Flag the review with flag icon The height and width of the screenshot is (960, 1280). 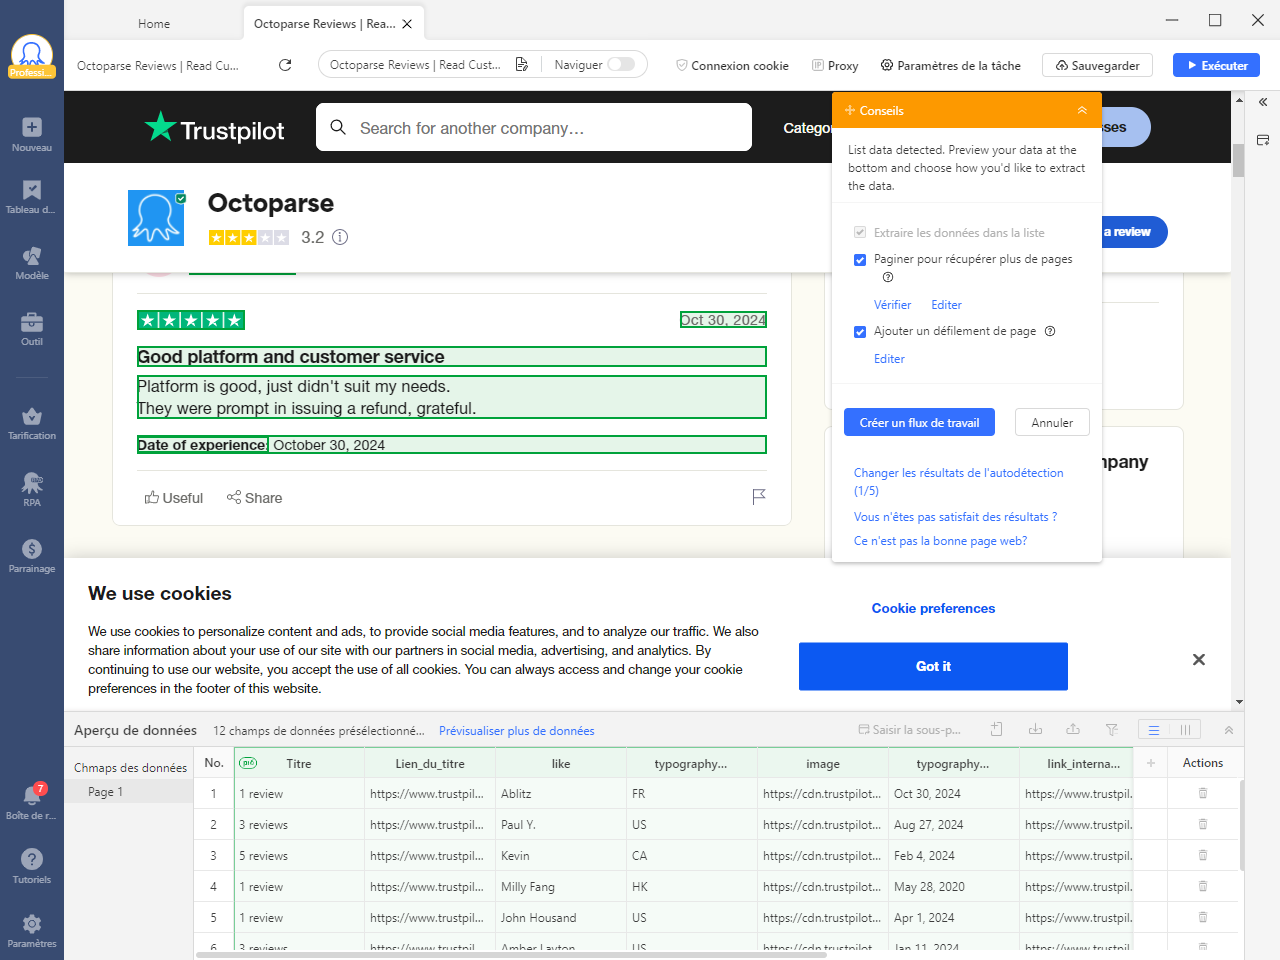point(759,497)
